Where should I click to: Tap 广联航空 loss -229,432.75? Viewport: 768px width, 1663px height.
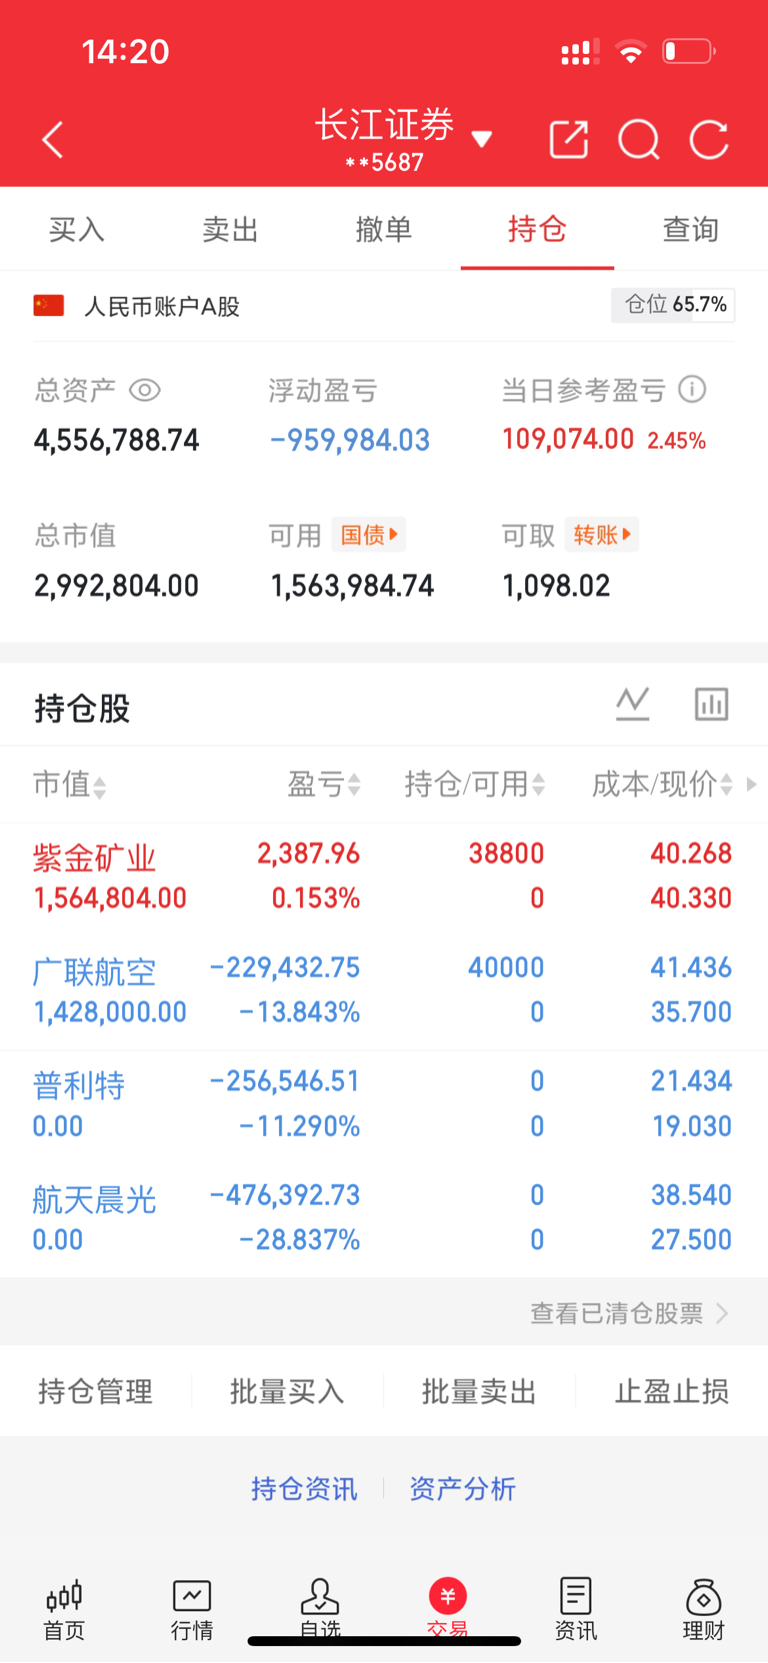(285, 967)
